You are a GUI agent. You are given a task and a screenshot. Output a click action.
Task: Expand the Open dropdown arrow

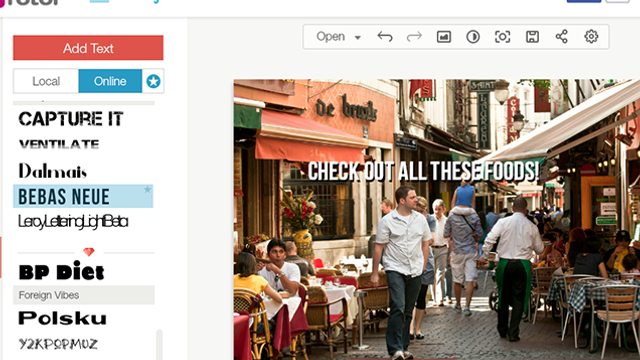pos(358,38)
